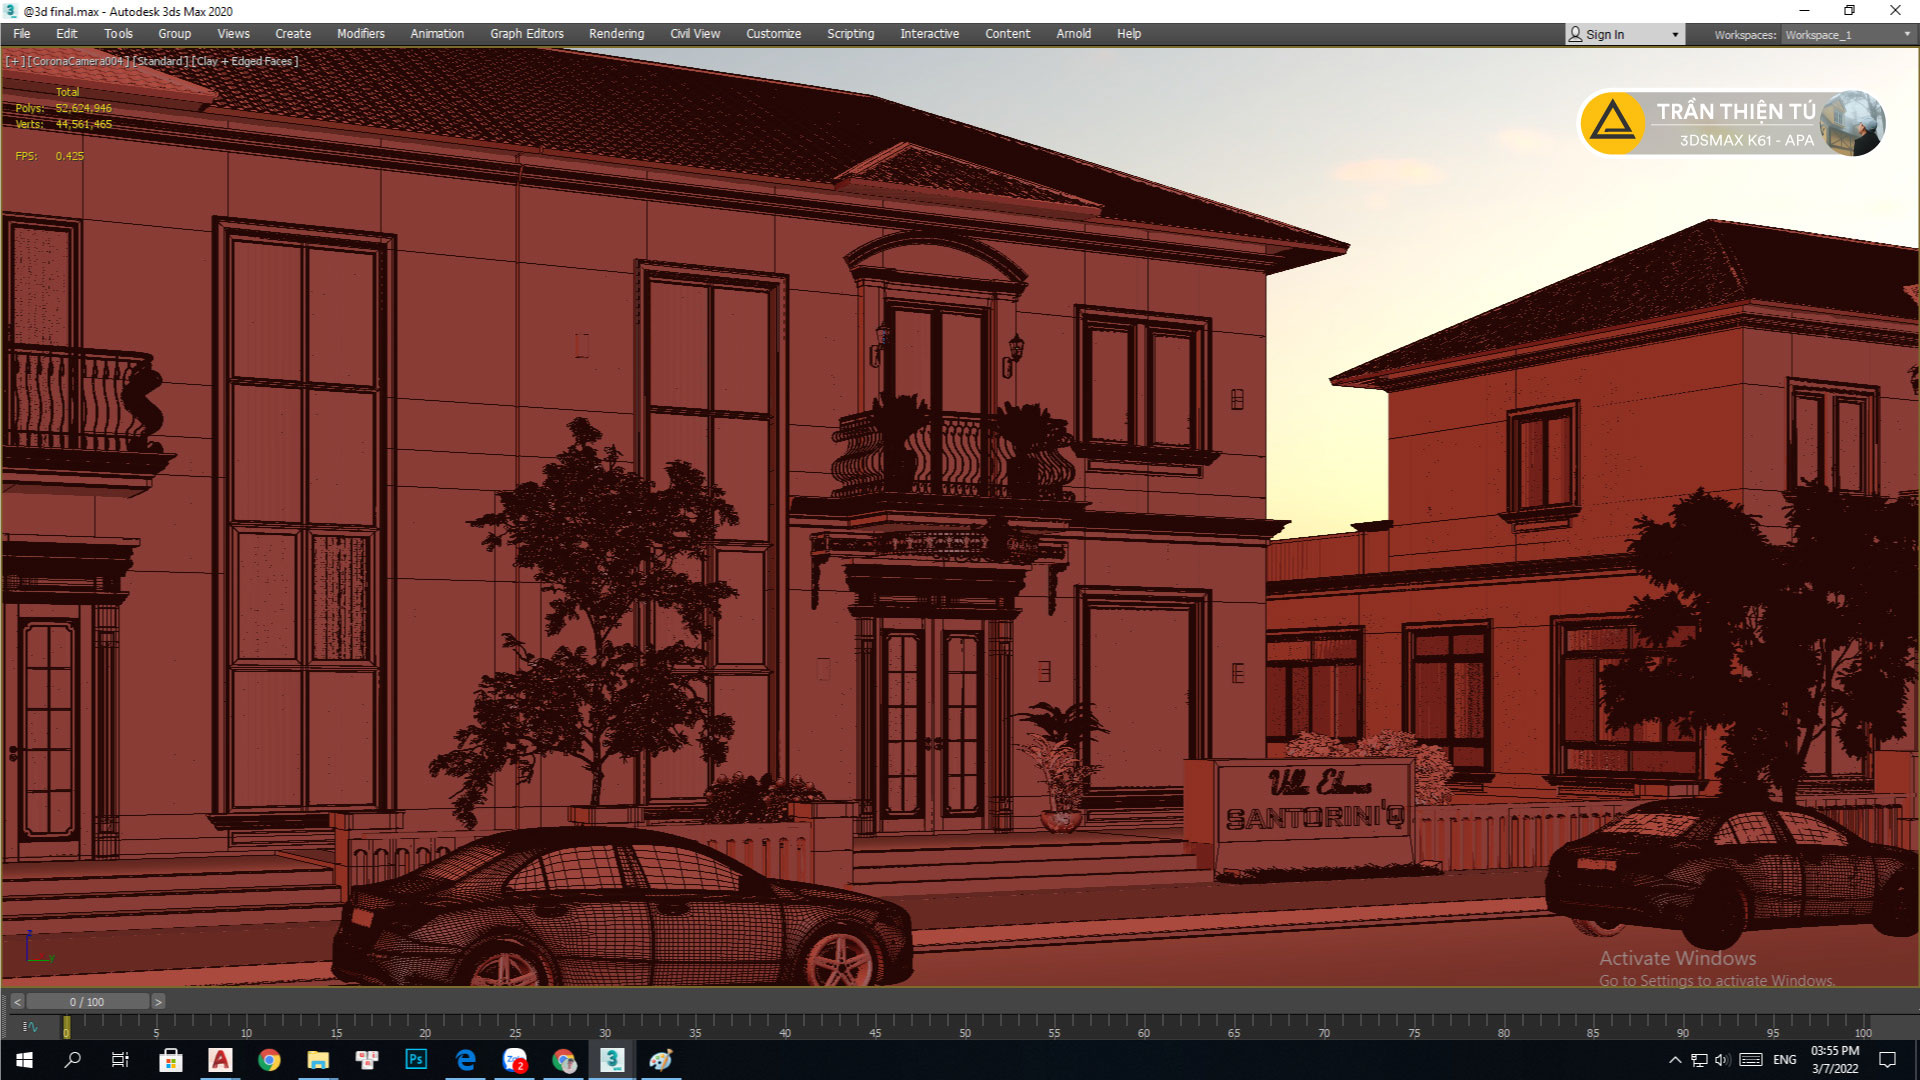Open the Modifiers menu

pos(360,34)
